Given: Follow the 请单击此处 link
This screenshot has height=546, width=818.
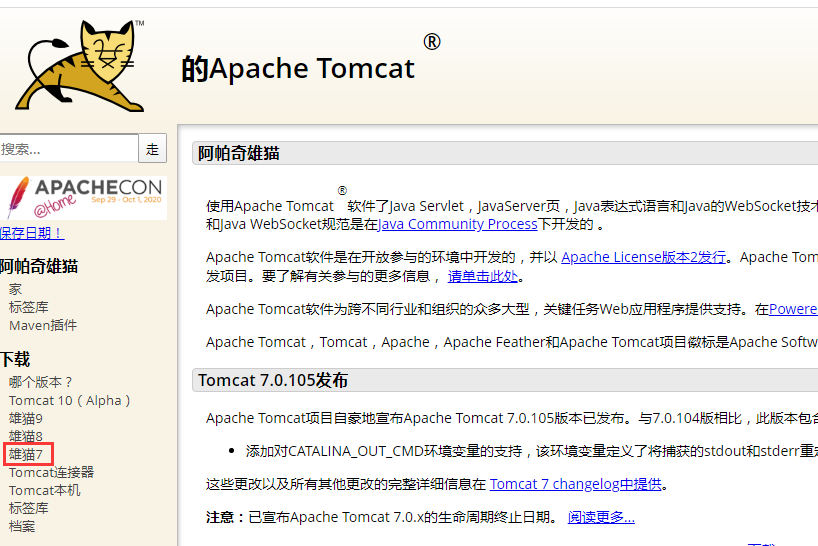Looking at the screenshot, I should (483, 276).
